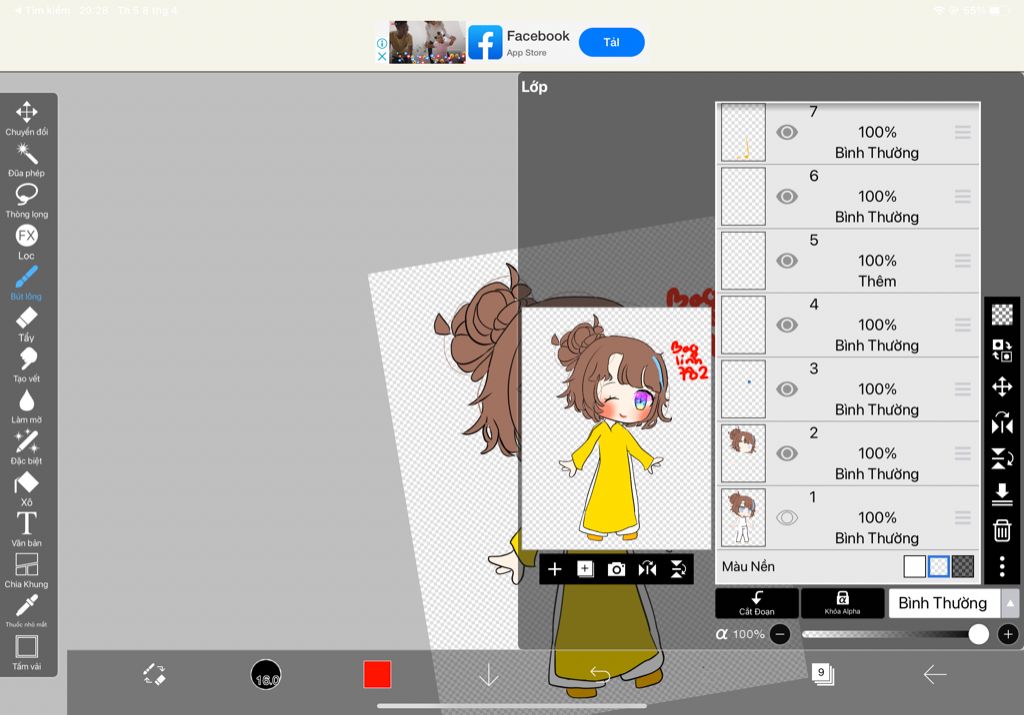Select the Văn bản text tool

(x=26, y=530)
